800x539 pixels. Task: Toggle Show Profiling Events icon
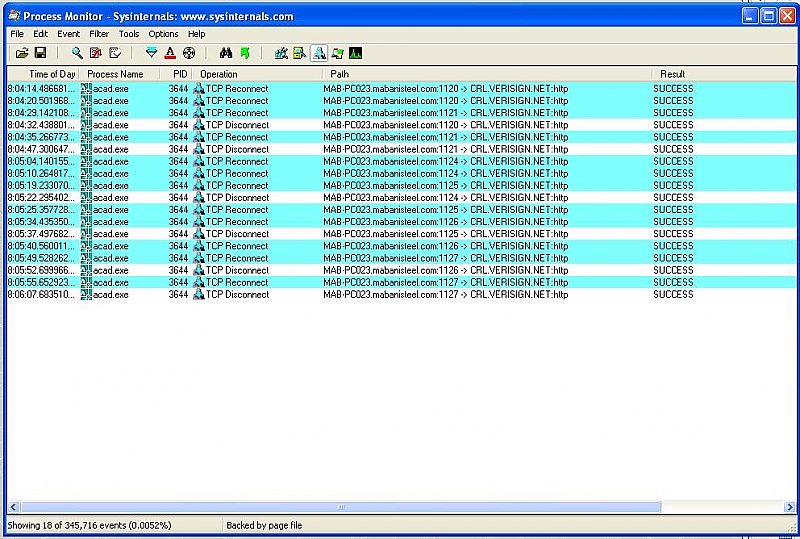[356, 53]
